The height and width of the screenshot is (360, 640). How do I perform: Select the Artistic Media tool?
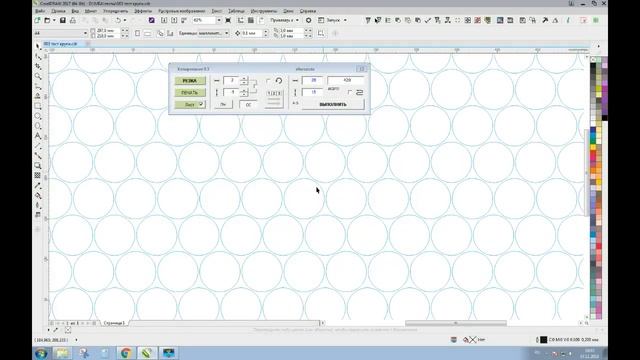point(38,96)
